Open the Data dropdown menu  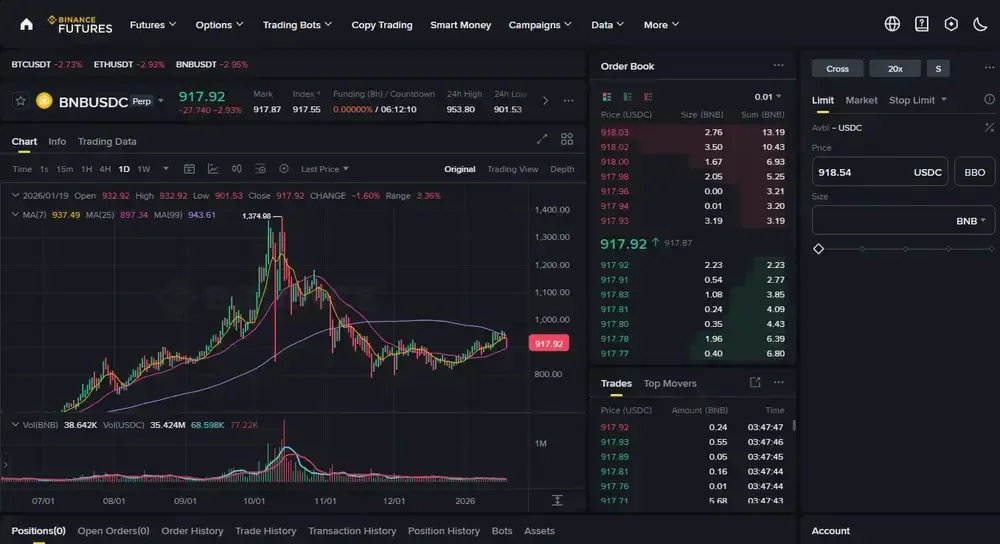coord(607,25)
